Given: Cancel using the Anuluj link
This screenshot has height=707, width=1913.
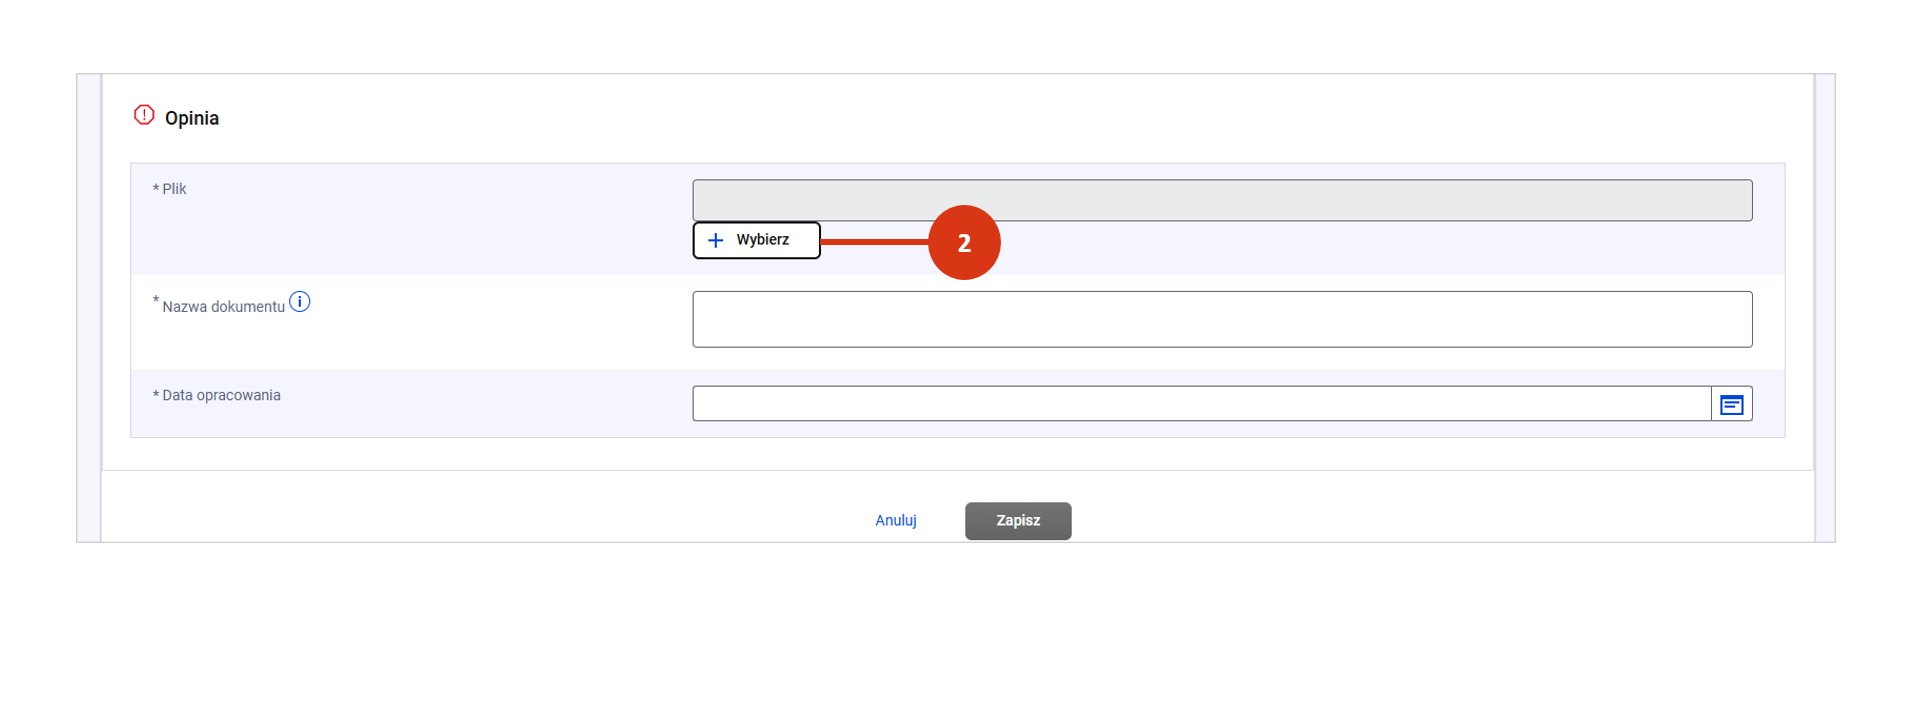Looking at the screenshot, I should [895, 521].
